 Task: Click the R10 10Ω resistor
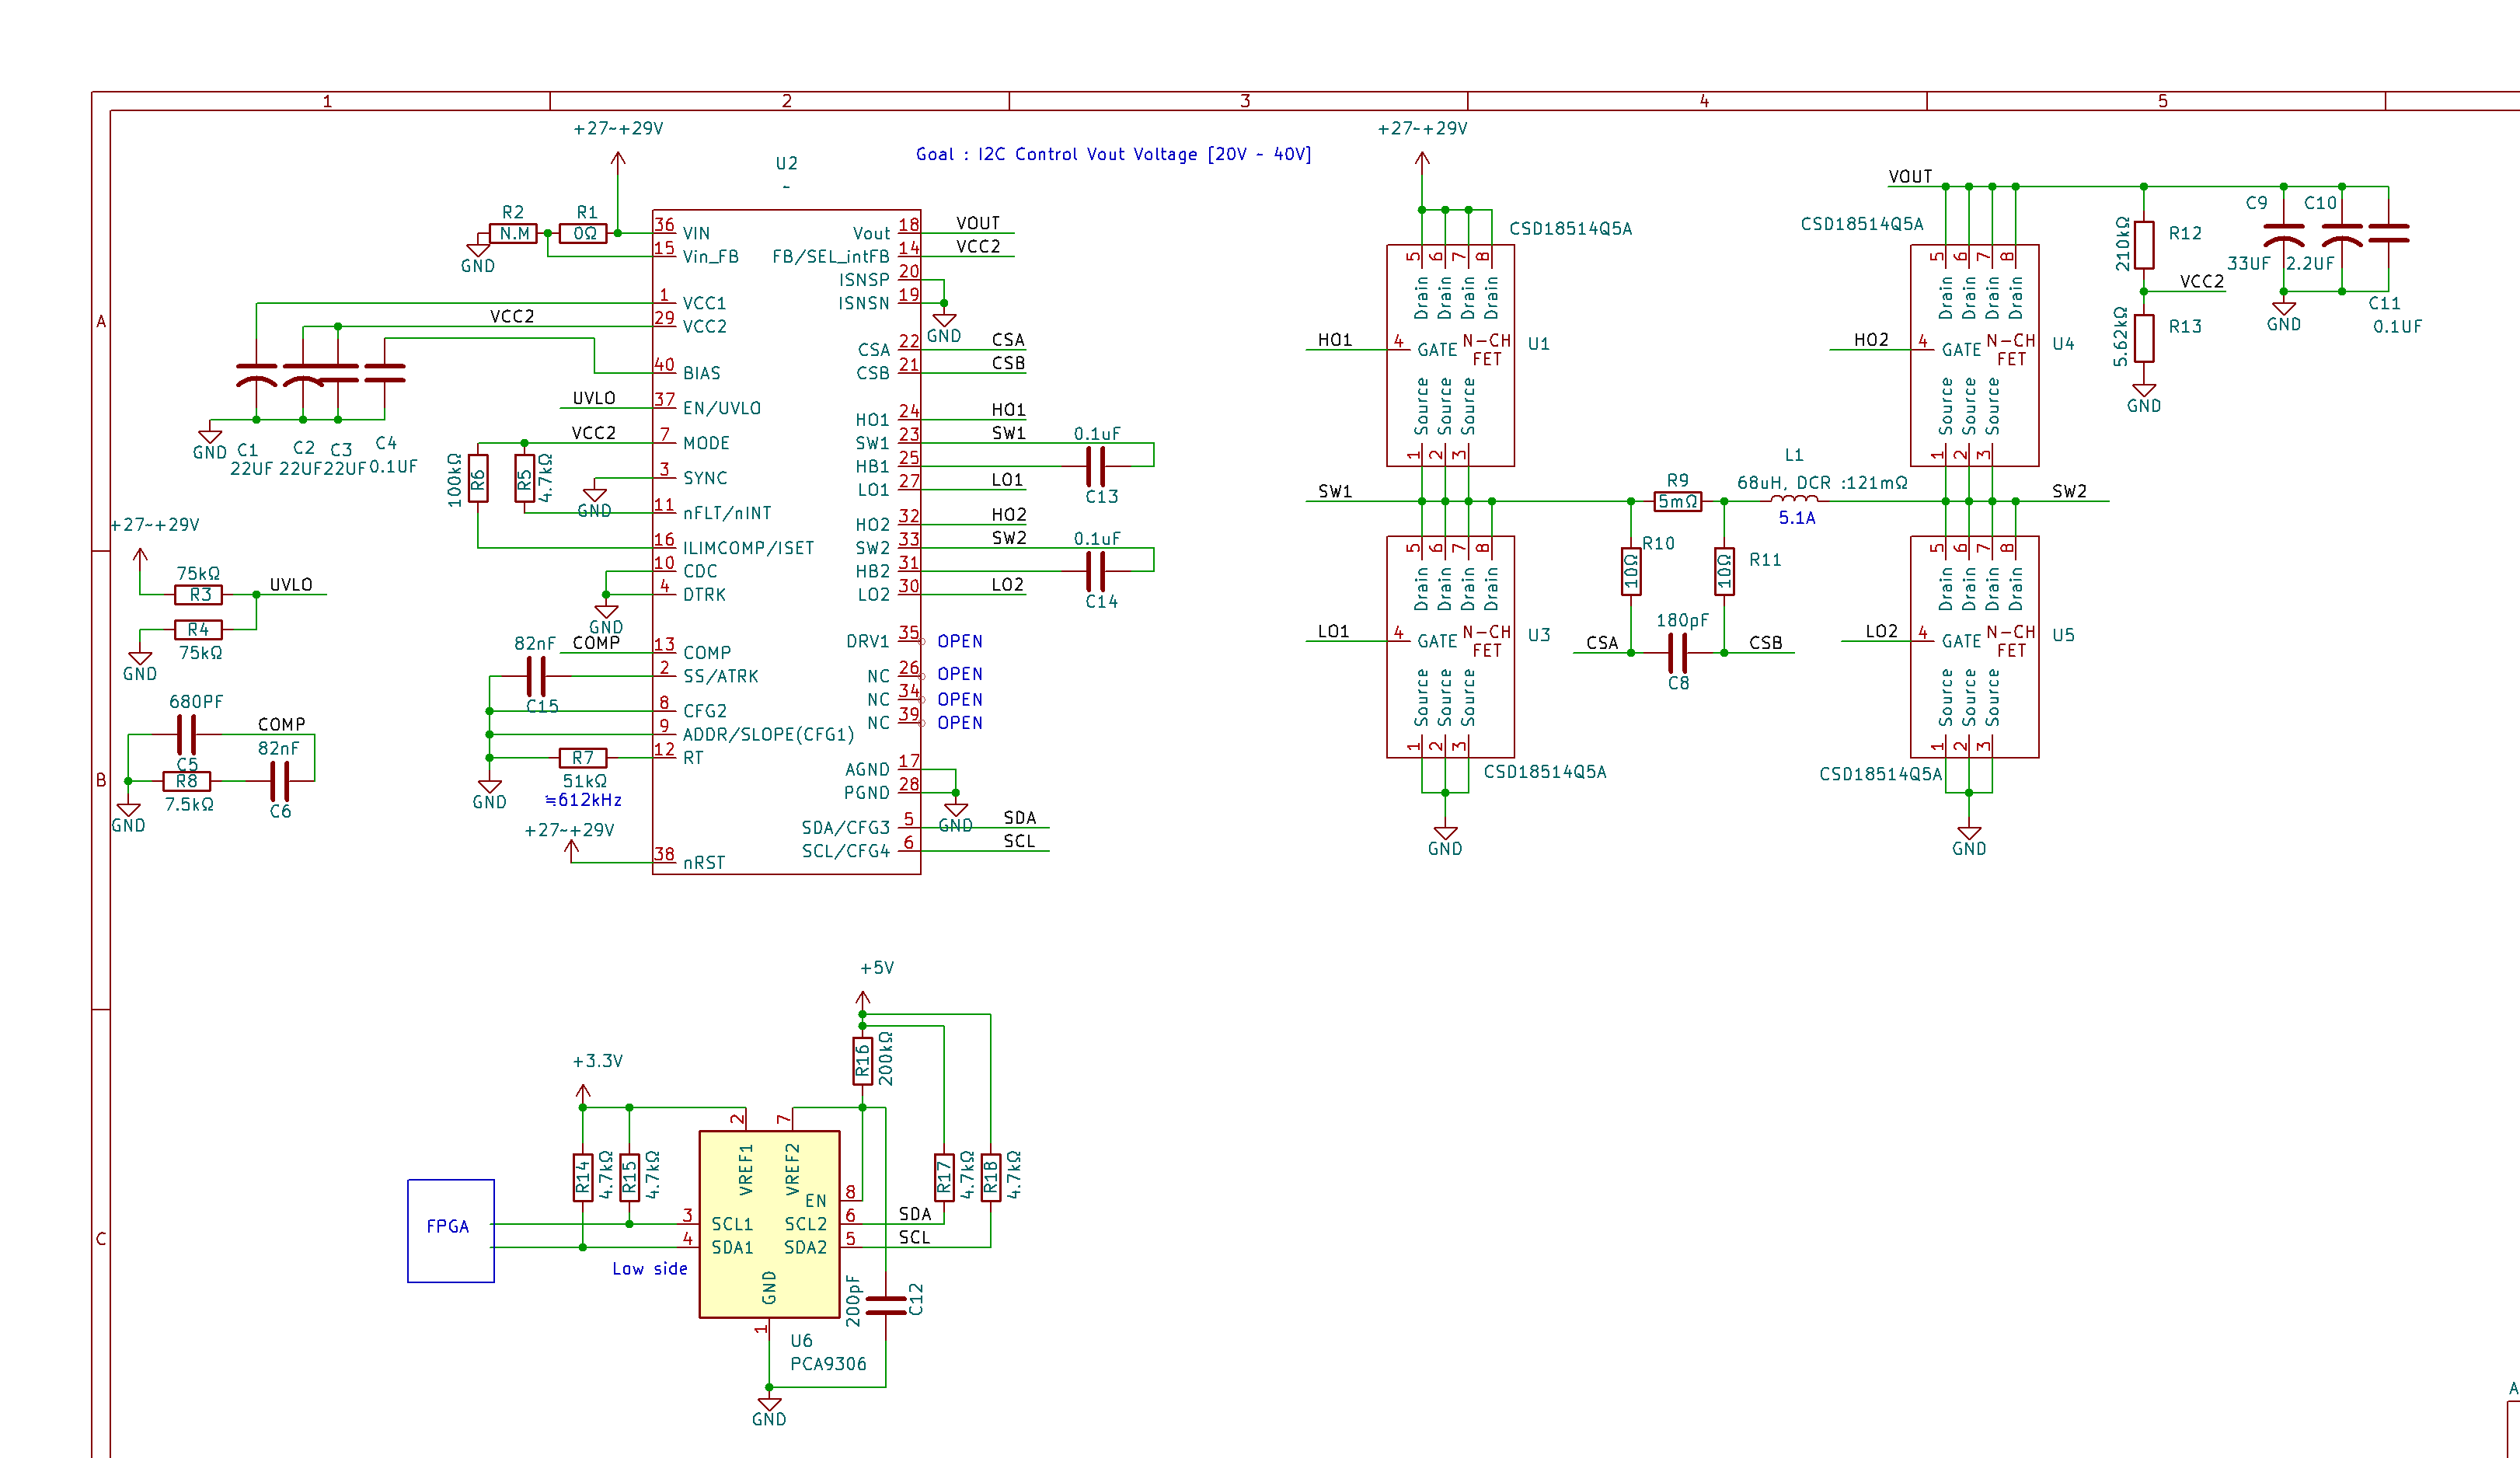pos(1631,571)
